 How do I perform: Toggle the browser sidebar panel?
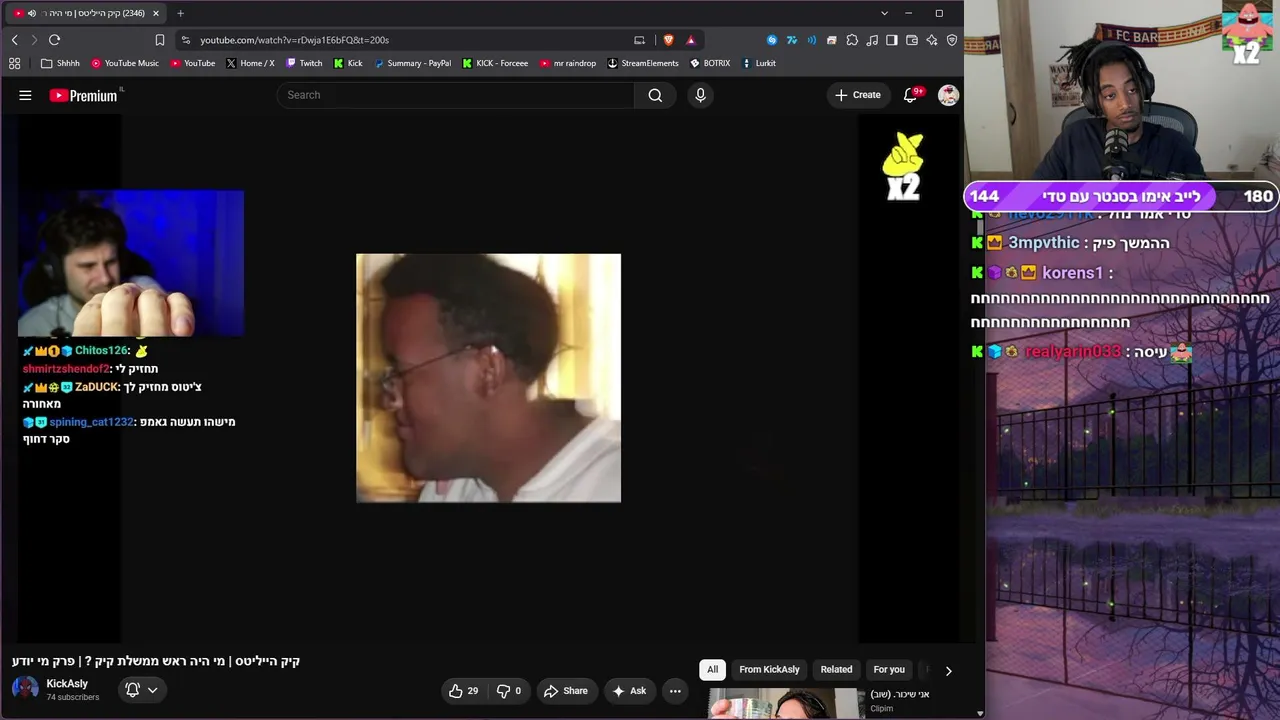click(x=892, y=40)
